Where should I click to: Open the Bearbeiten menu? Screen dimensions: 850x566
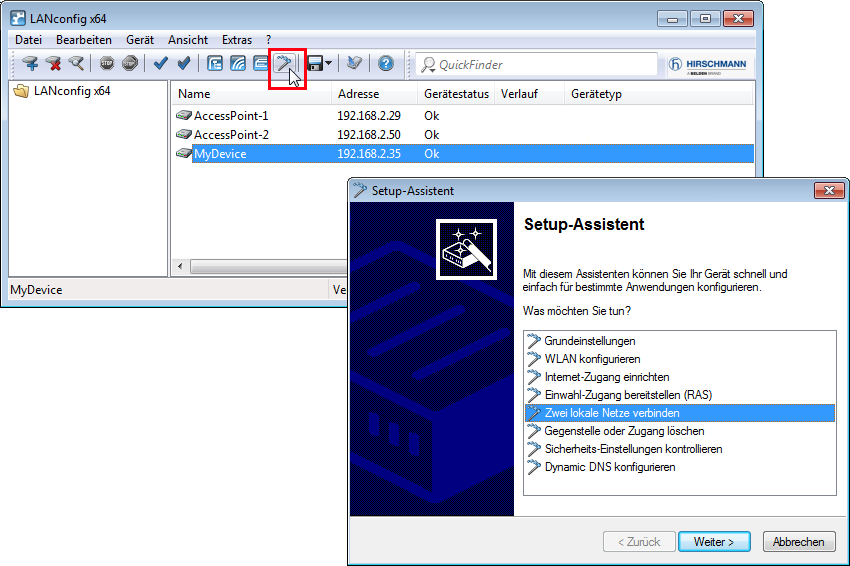84,40
